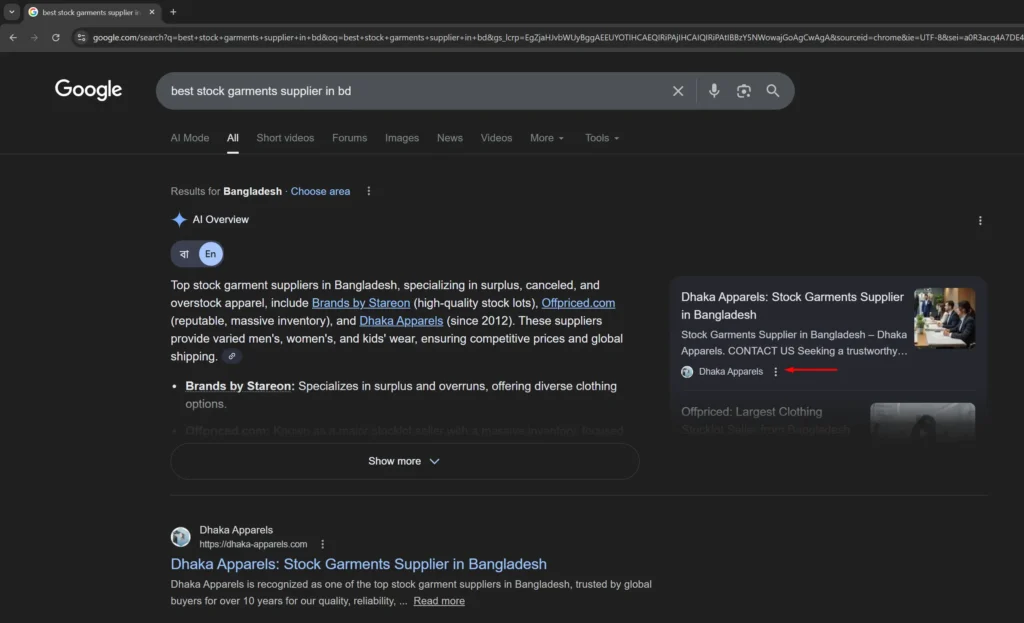
Task: Open the Tools dropdown
Action: pos(601,138)
